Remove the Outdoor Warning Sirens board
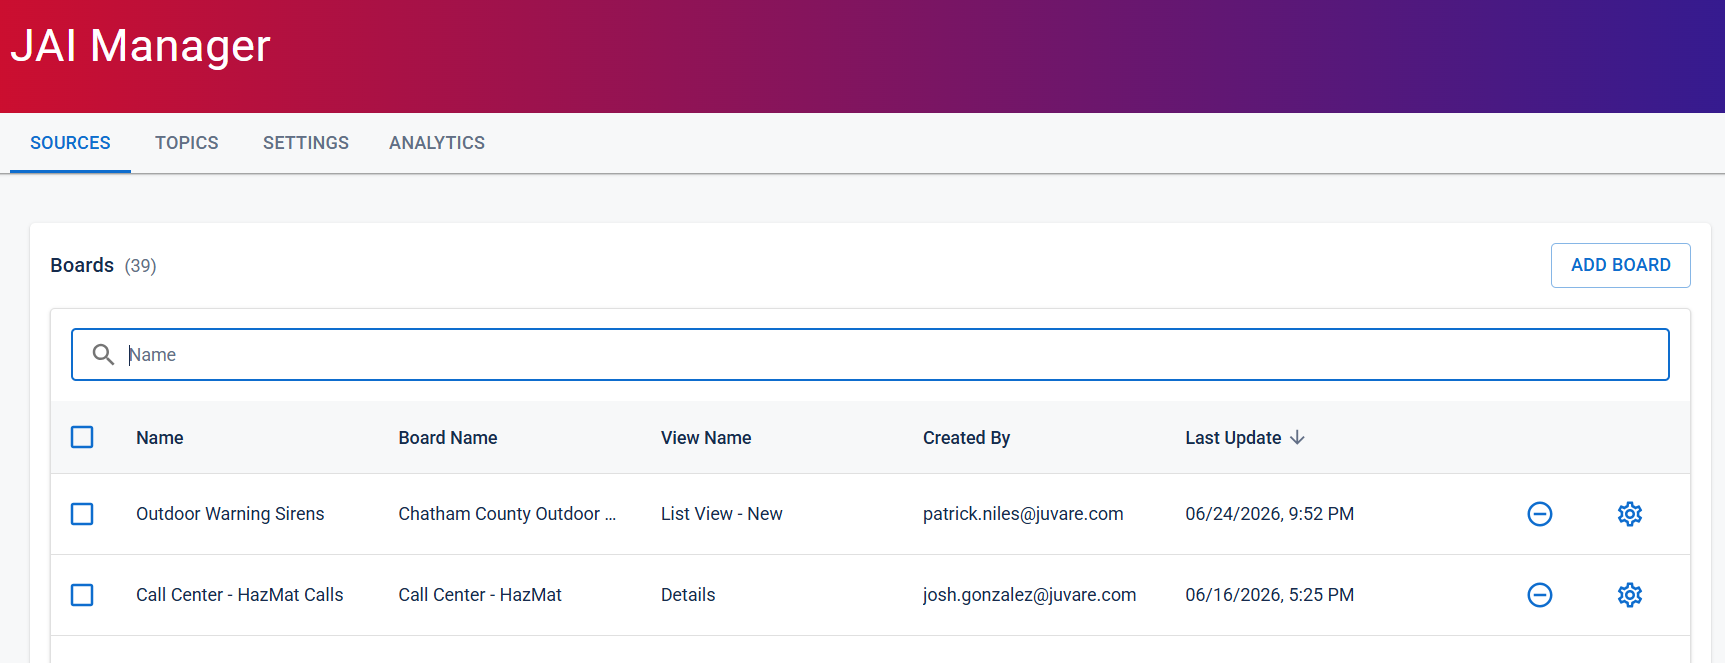Image resolution: width=1725 pixels, height=663 pixels. 1540,514
